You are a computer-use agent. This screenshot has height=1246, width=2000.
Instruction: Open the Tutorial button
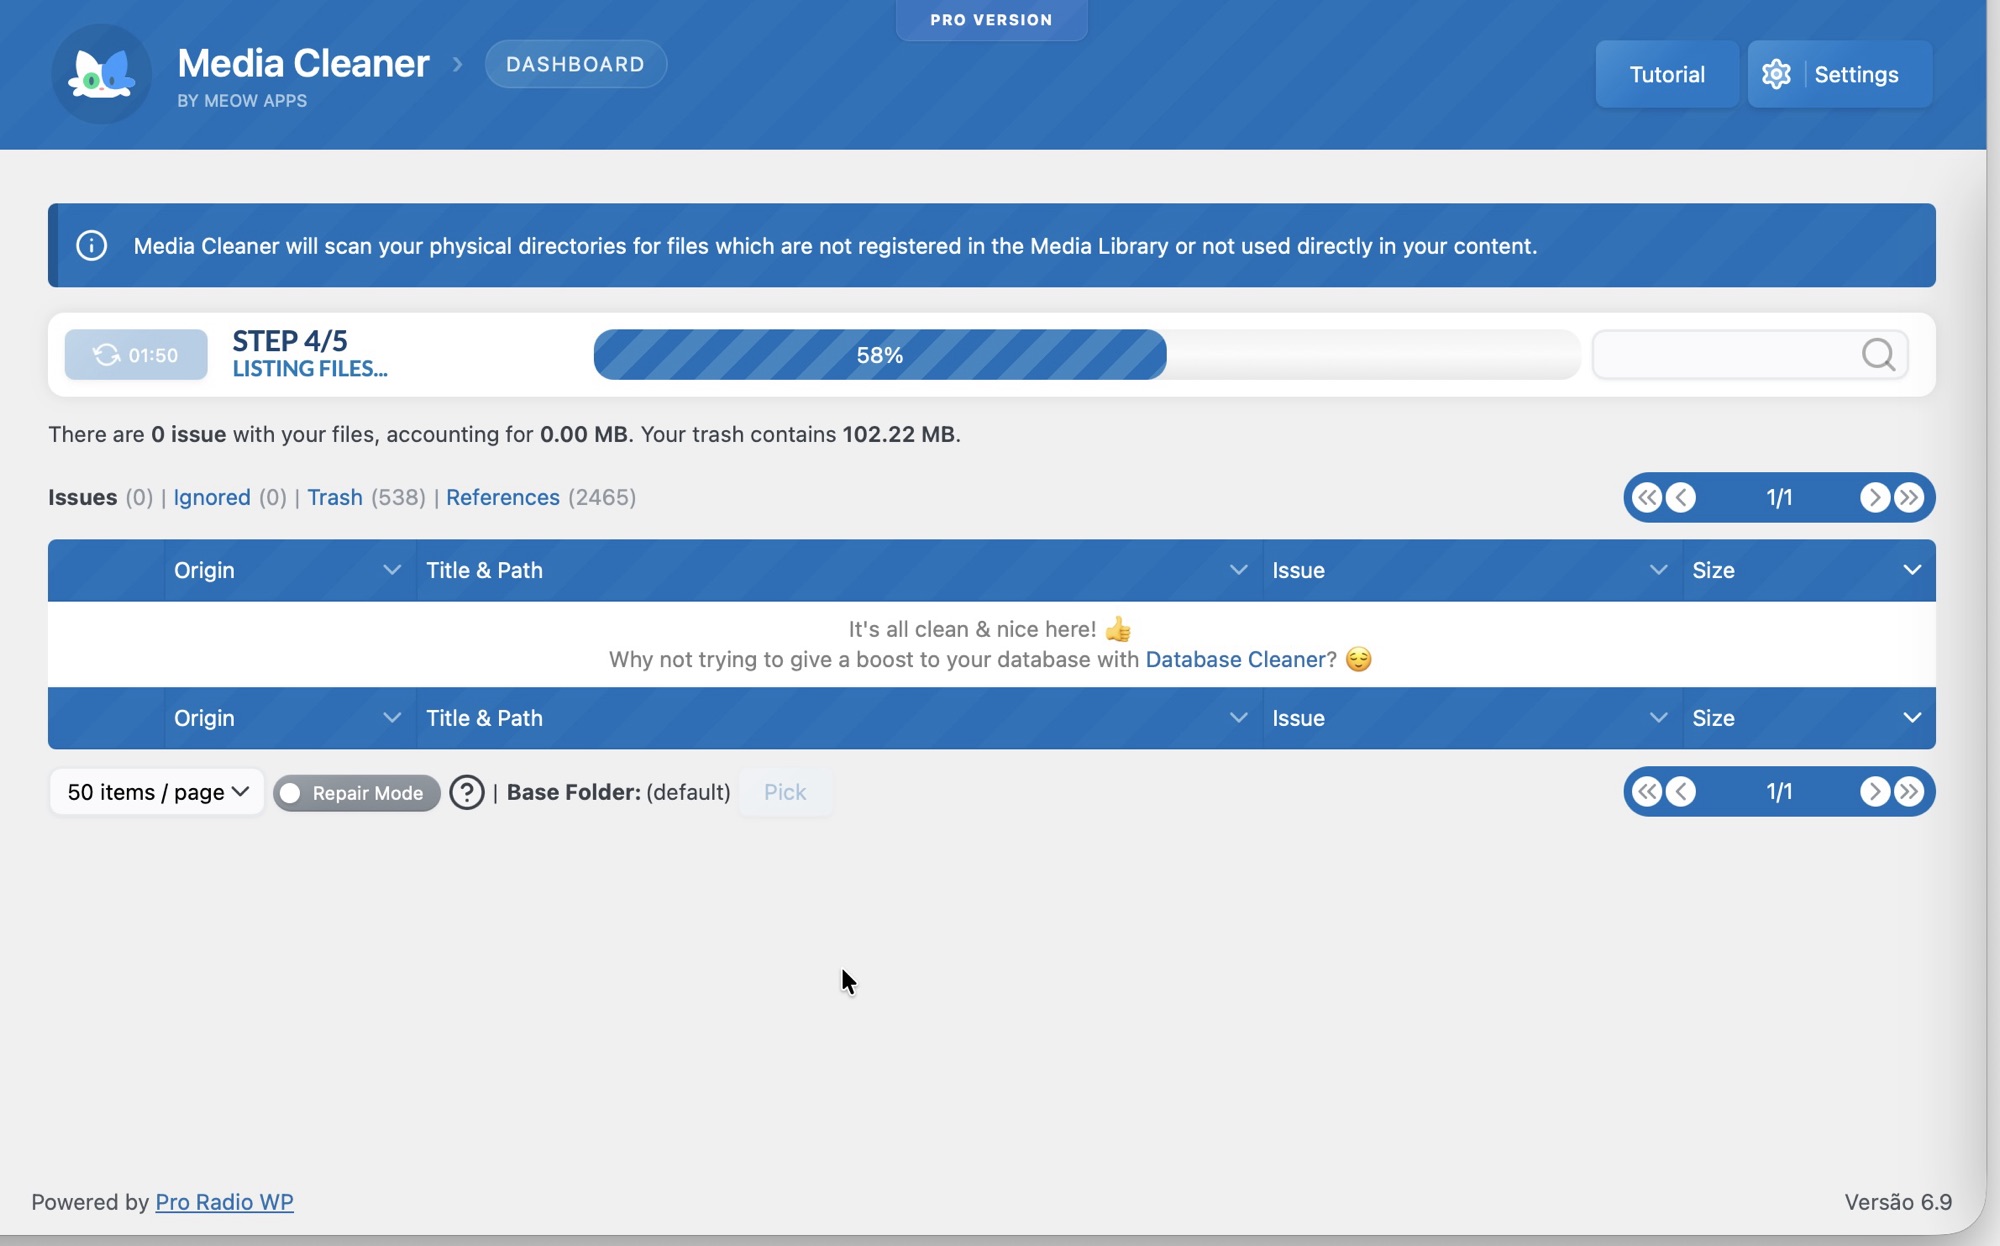click(x=1666, y=74)
